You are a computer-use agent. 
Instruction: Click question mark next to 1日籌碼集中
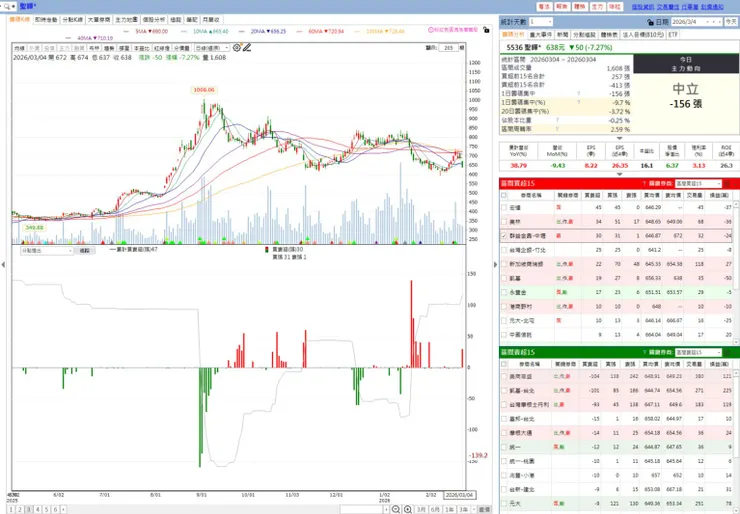pos(579,93)
